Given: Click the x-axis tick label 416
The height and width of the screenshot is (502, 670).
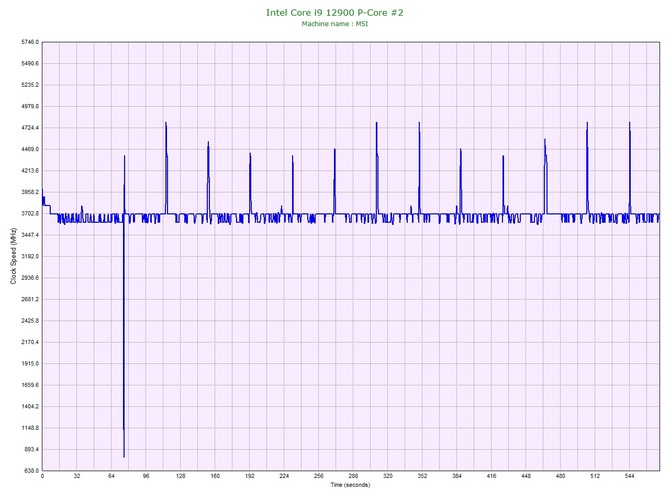Looking at the screenshot, I should tap(491, 476).
